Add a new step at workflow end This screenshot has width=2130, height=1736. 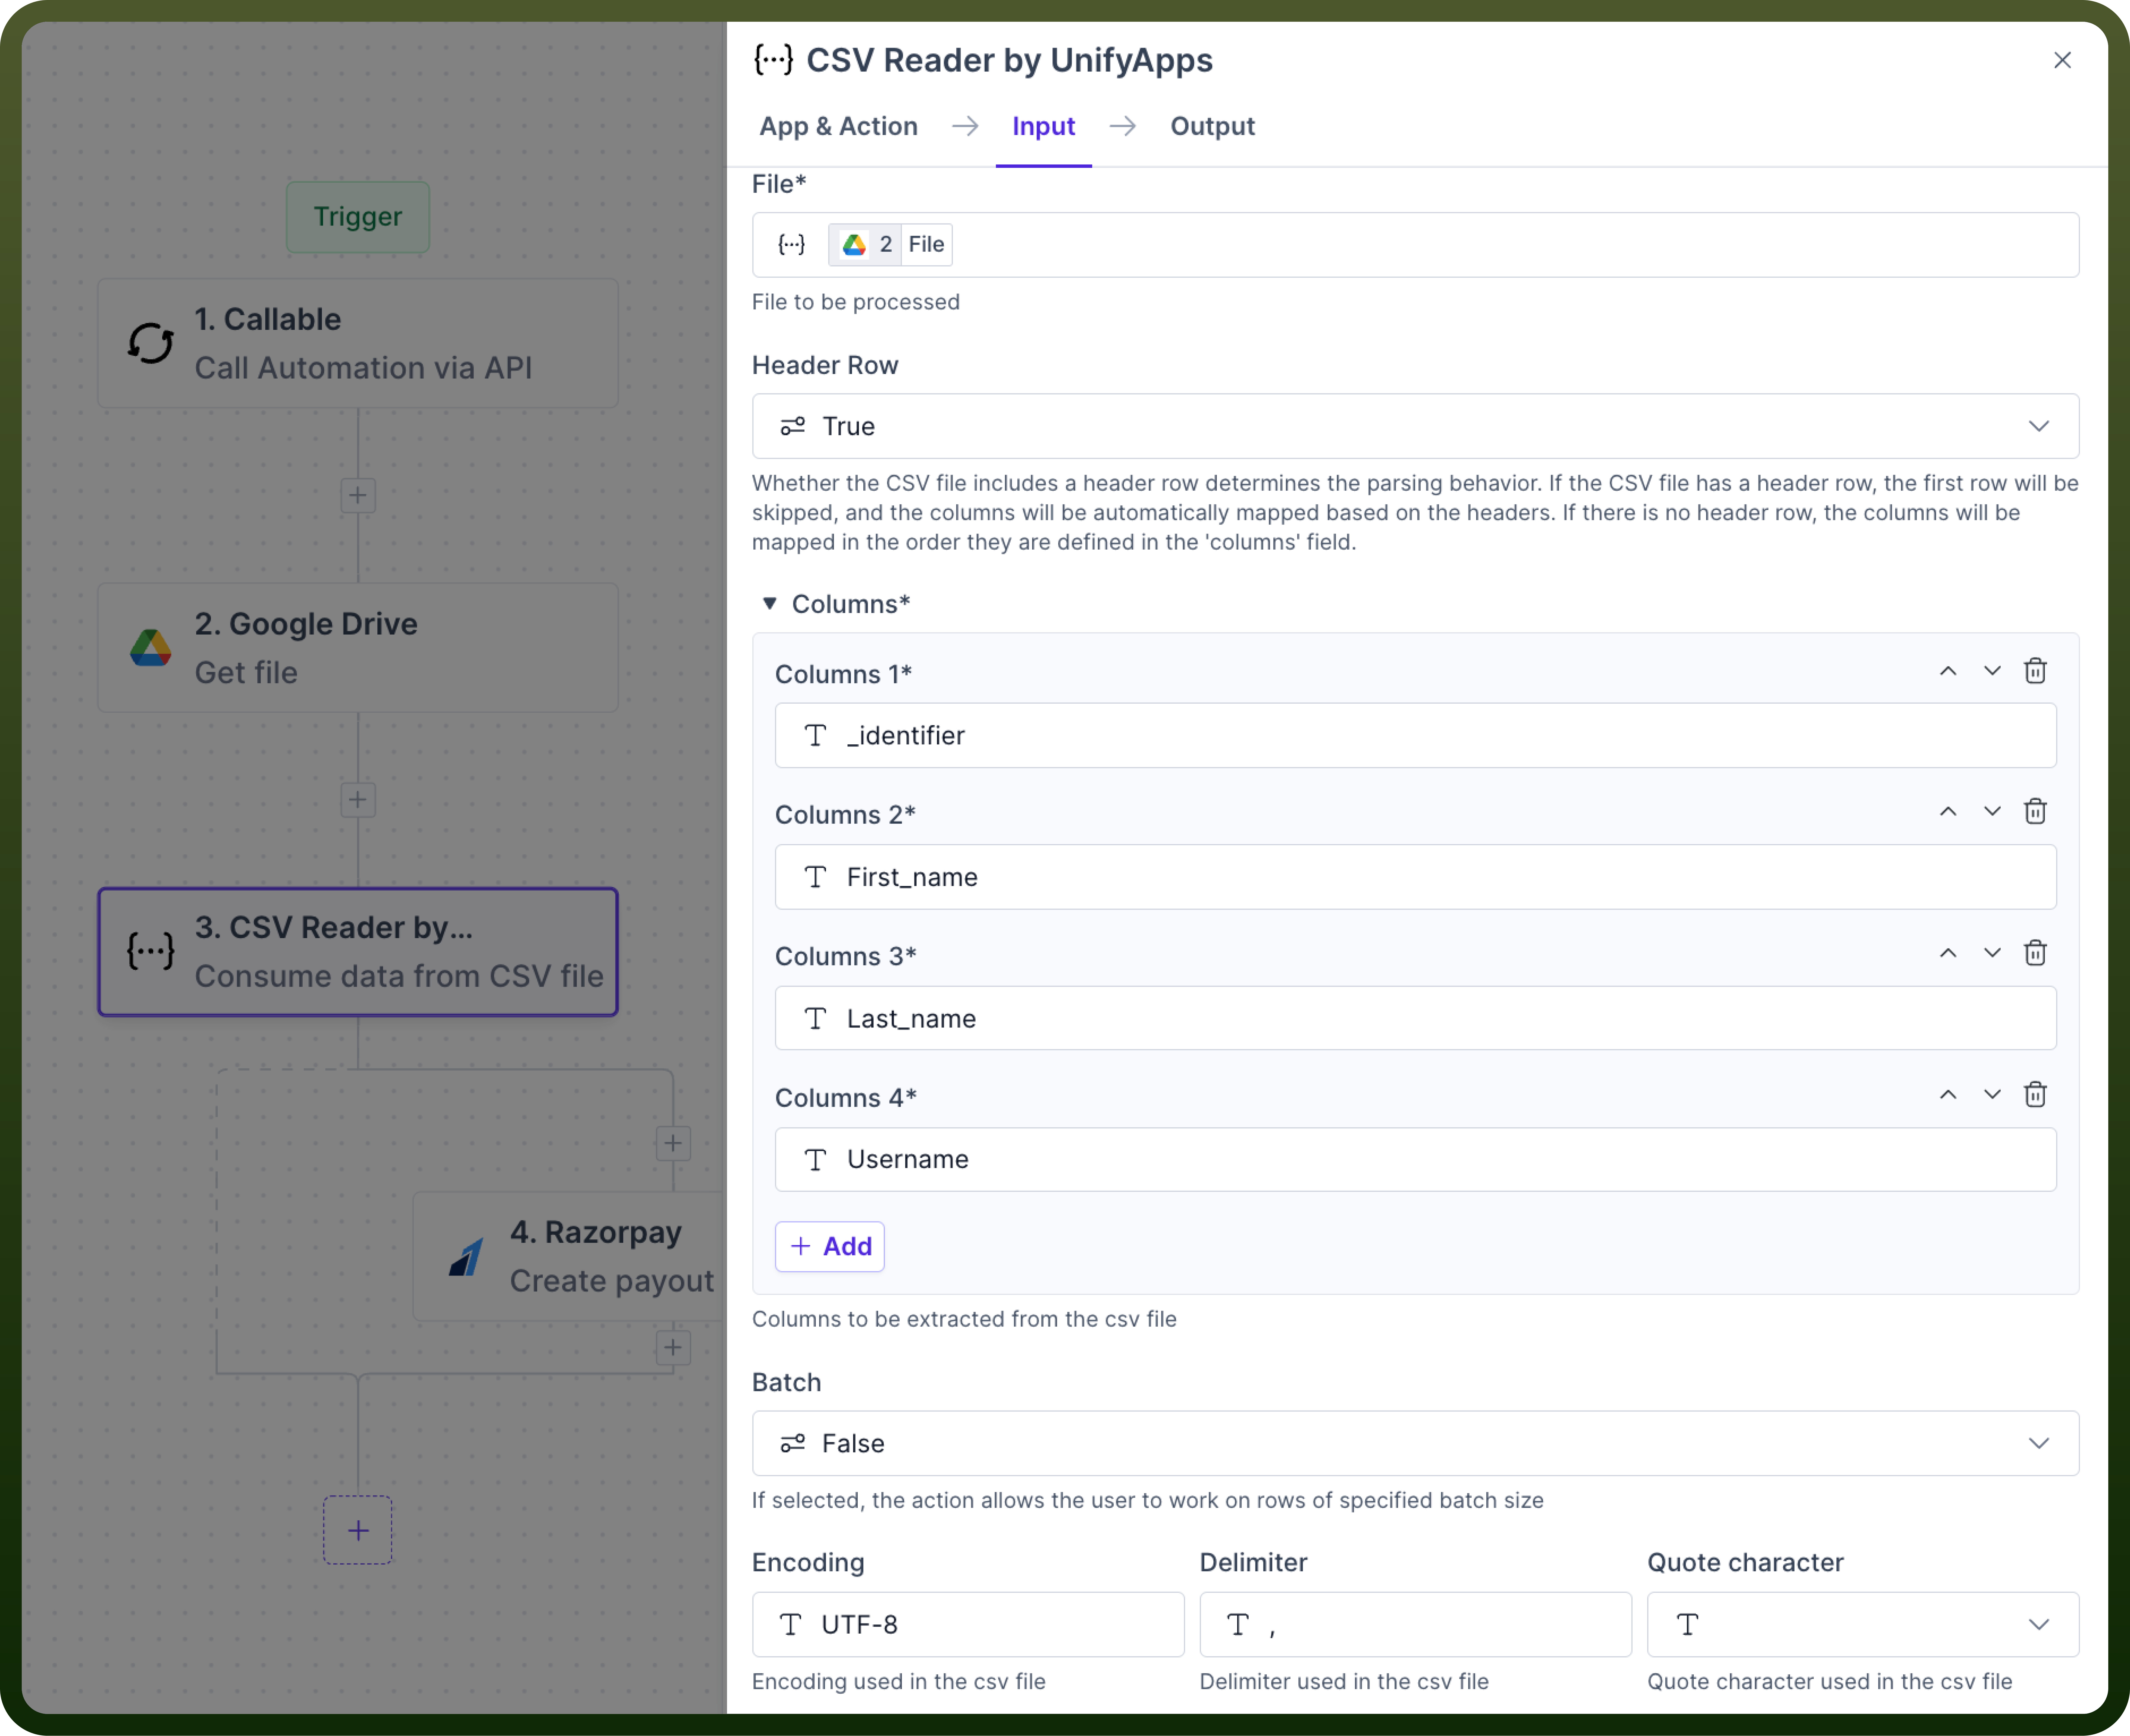(x=358, y=1530)
